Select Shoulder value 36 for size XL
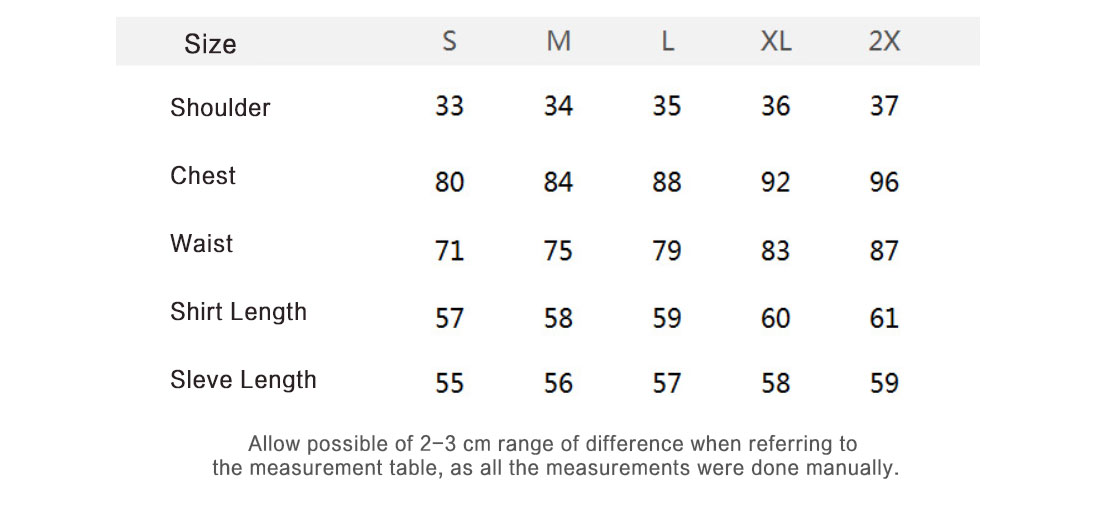The width and height of the screenshot is (1106, 523). click(776, 106)
